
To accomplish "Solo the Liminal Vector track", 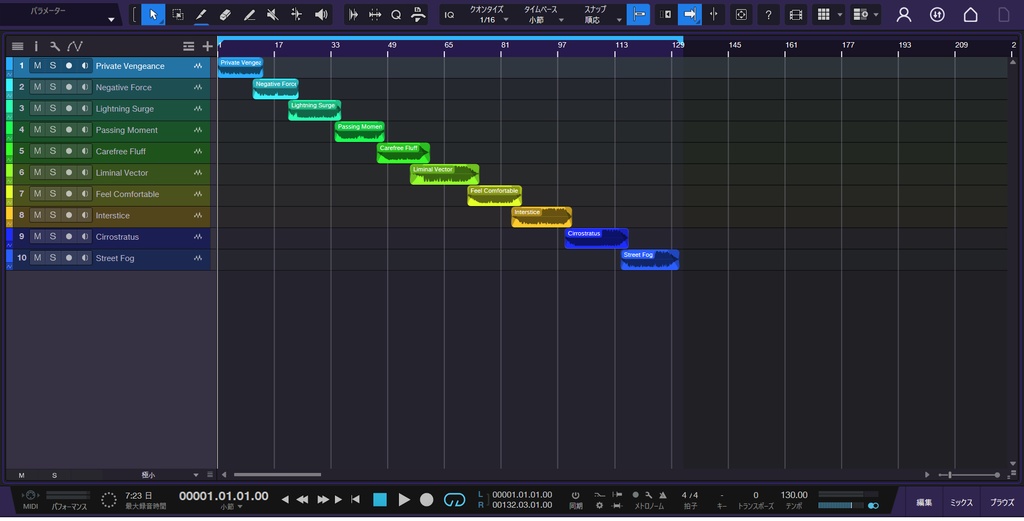I will (x=53, y=172).
